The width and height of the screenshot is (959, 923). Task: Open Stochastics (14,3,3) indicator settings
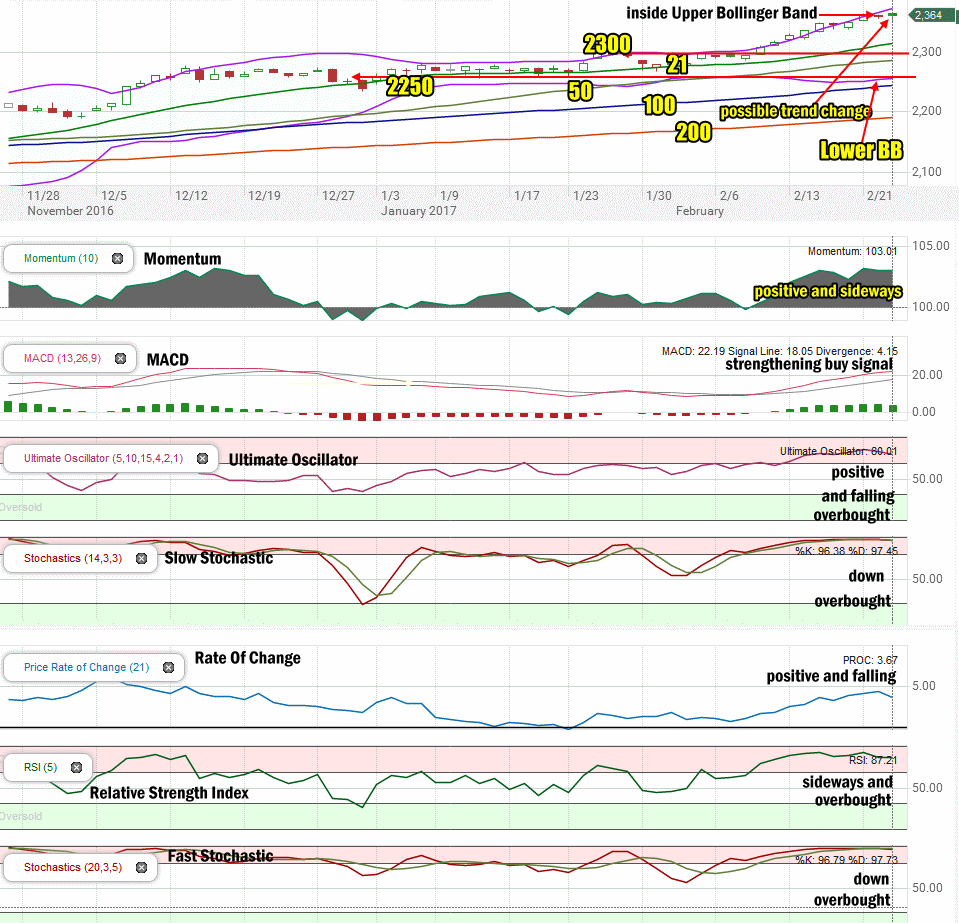73,558
